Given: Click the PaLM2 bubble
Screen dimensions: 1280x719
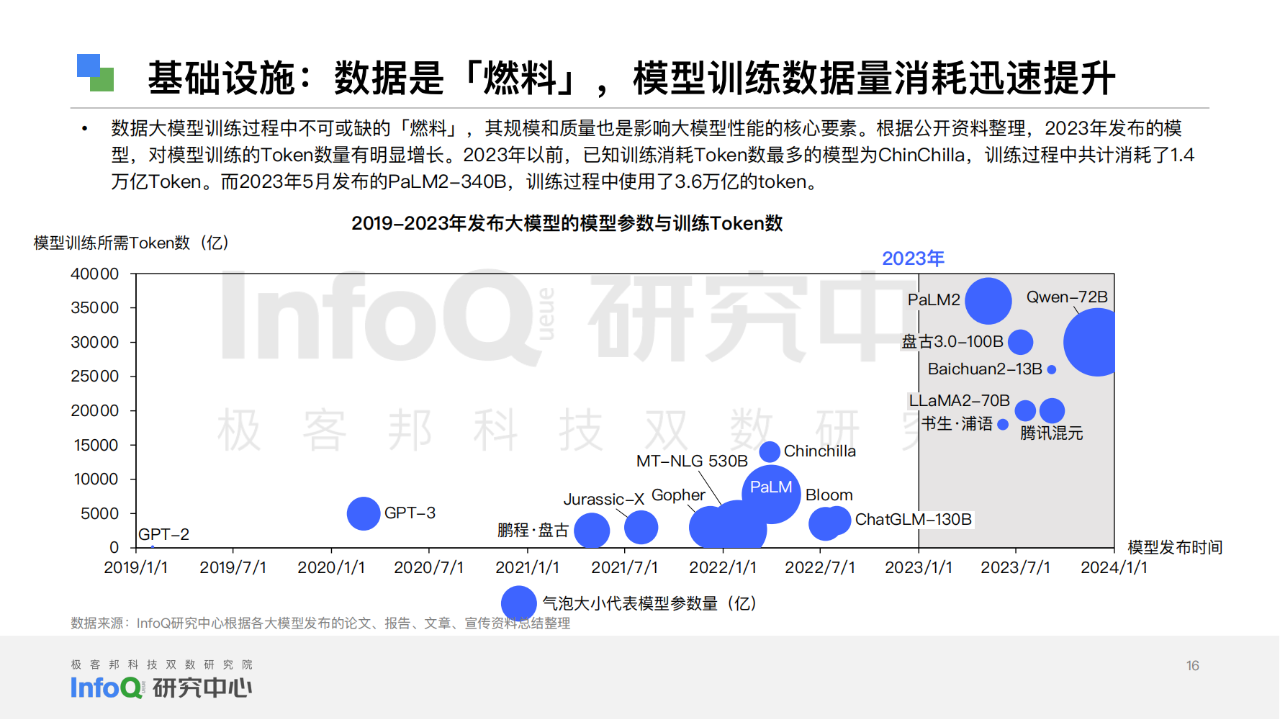Looking at the screenshot, I should tap(989, 300).
